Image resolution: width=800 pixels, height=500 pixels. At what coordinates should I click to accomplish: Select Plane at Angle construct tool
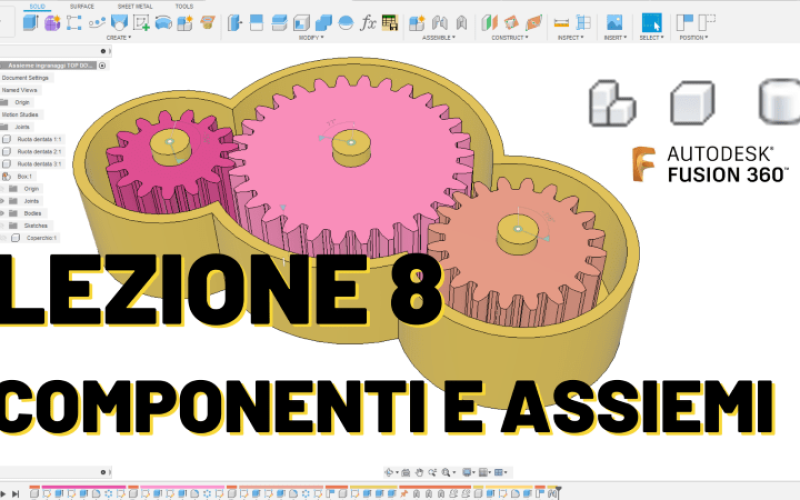[x=511, y=23]
